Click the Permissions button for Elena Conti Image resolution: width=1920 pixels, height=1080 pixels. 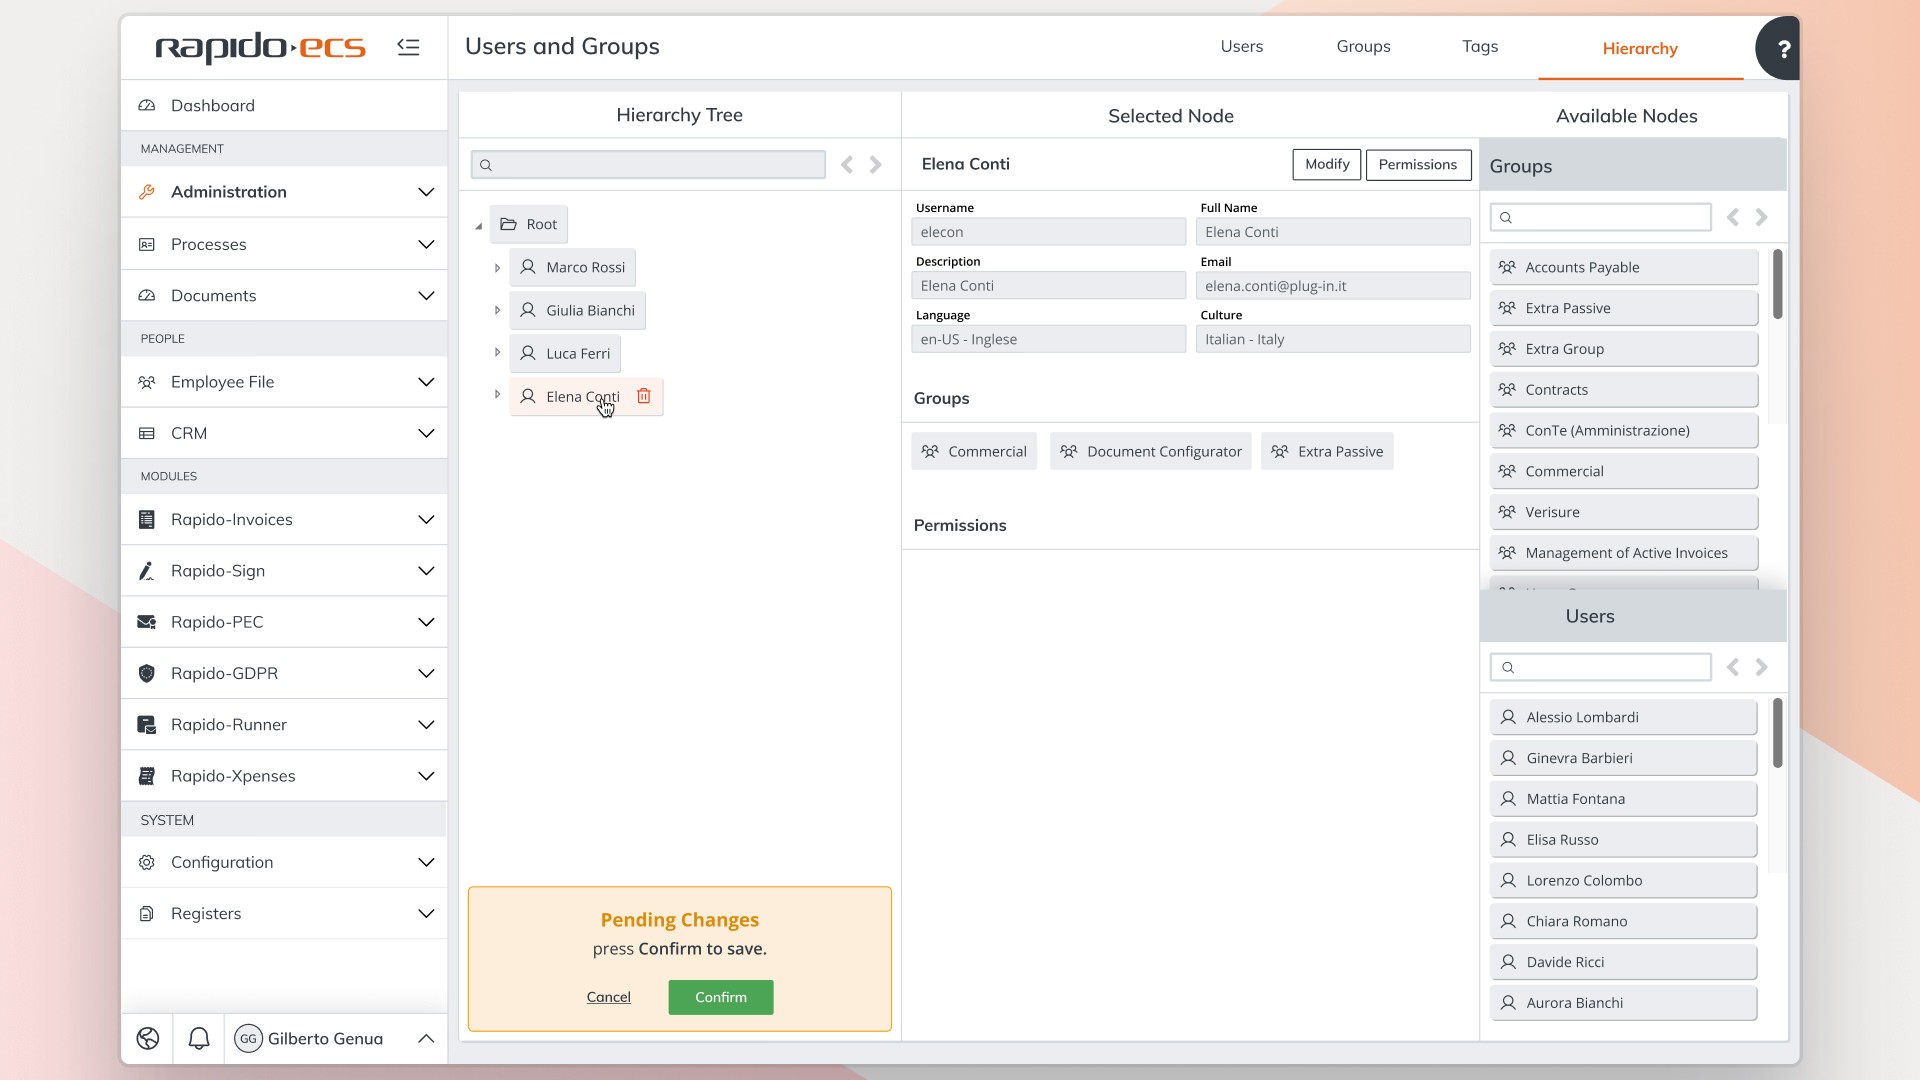pos(1418,164)
